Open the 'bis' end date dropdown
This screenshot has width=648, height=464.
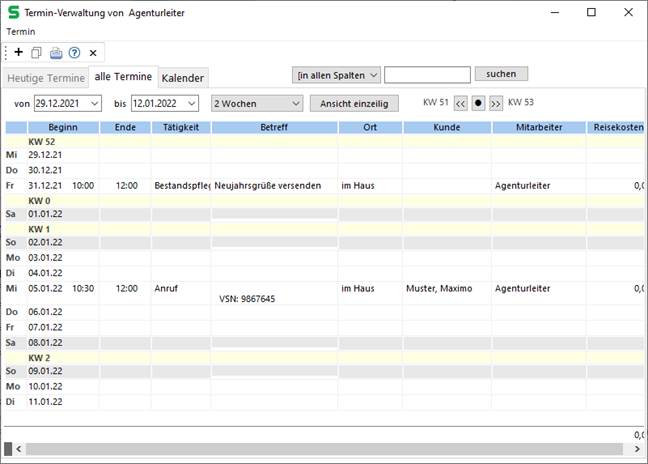[192, 103]
